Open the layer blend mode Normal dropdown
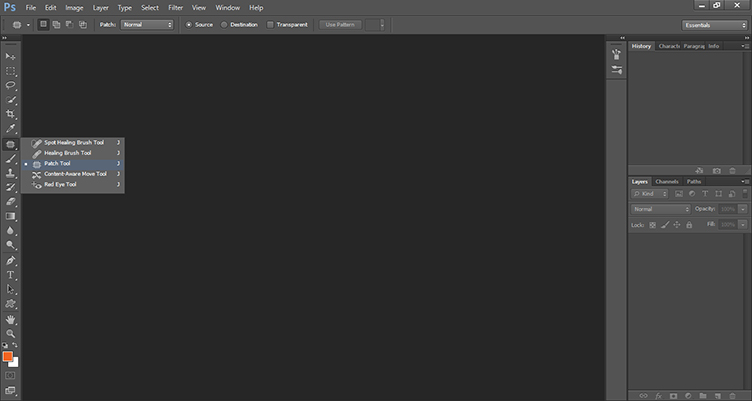This screenshot has width=752, height=401. [x=660, y=209]
